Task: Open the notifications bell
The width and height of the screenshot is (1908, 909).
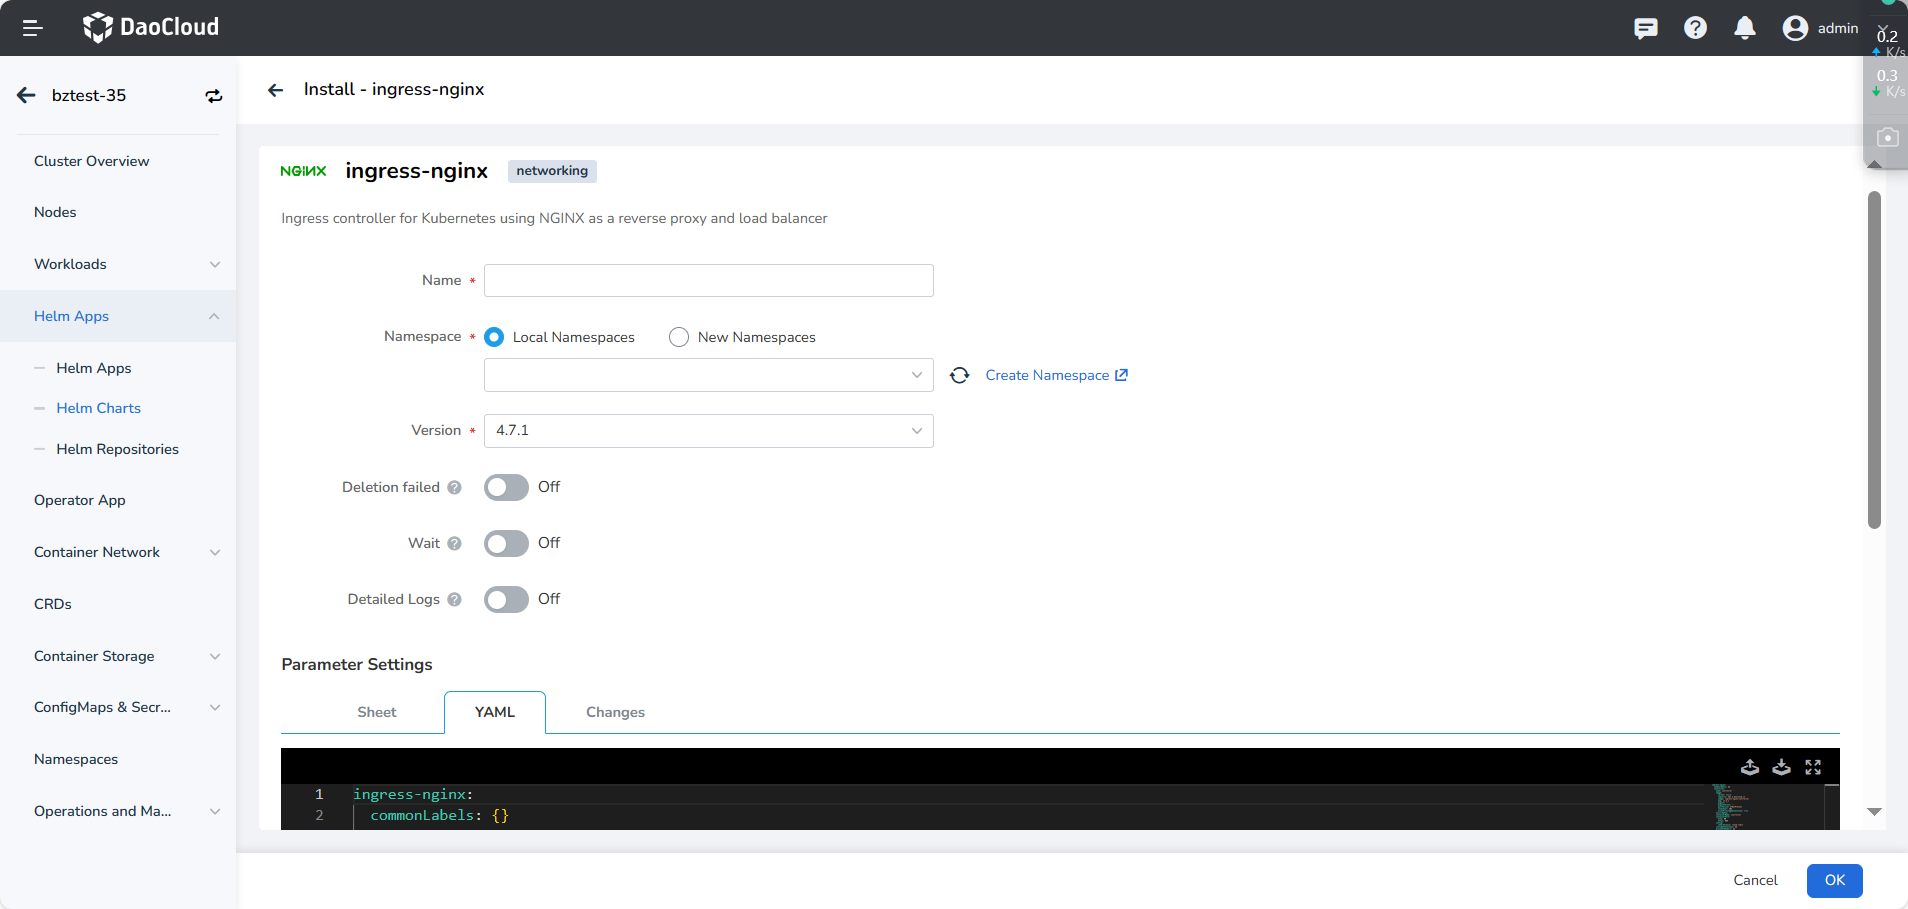Action: 1744,28
